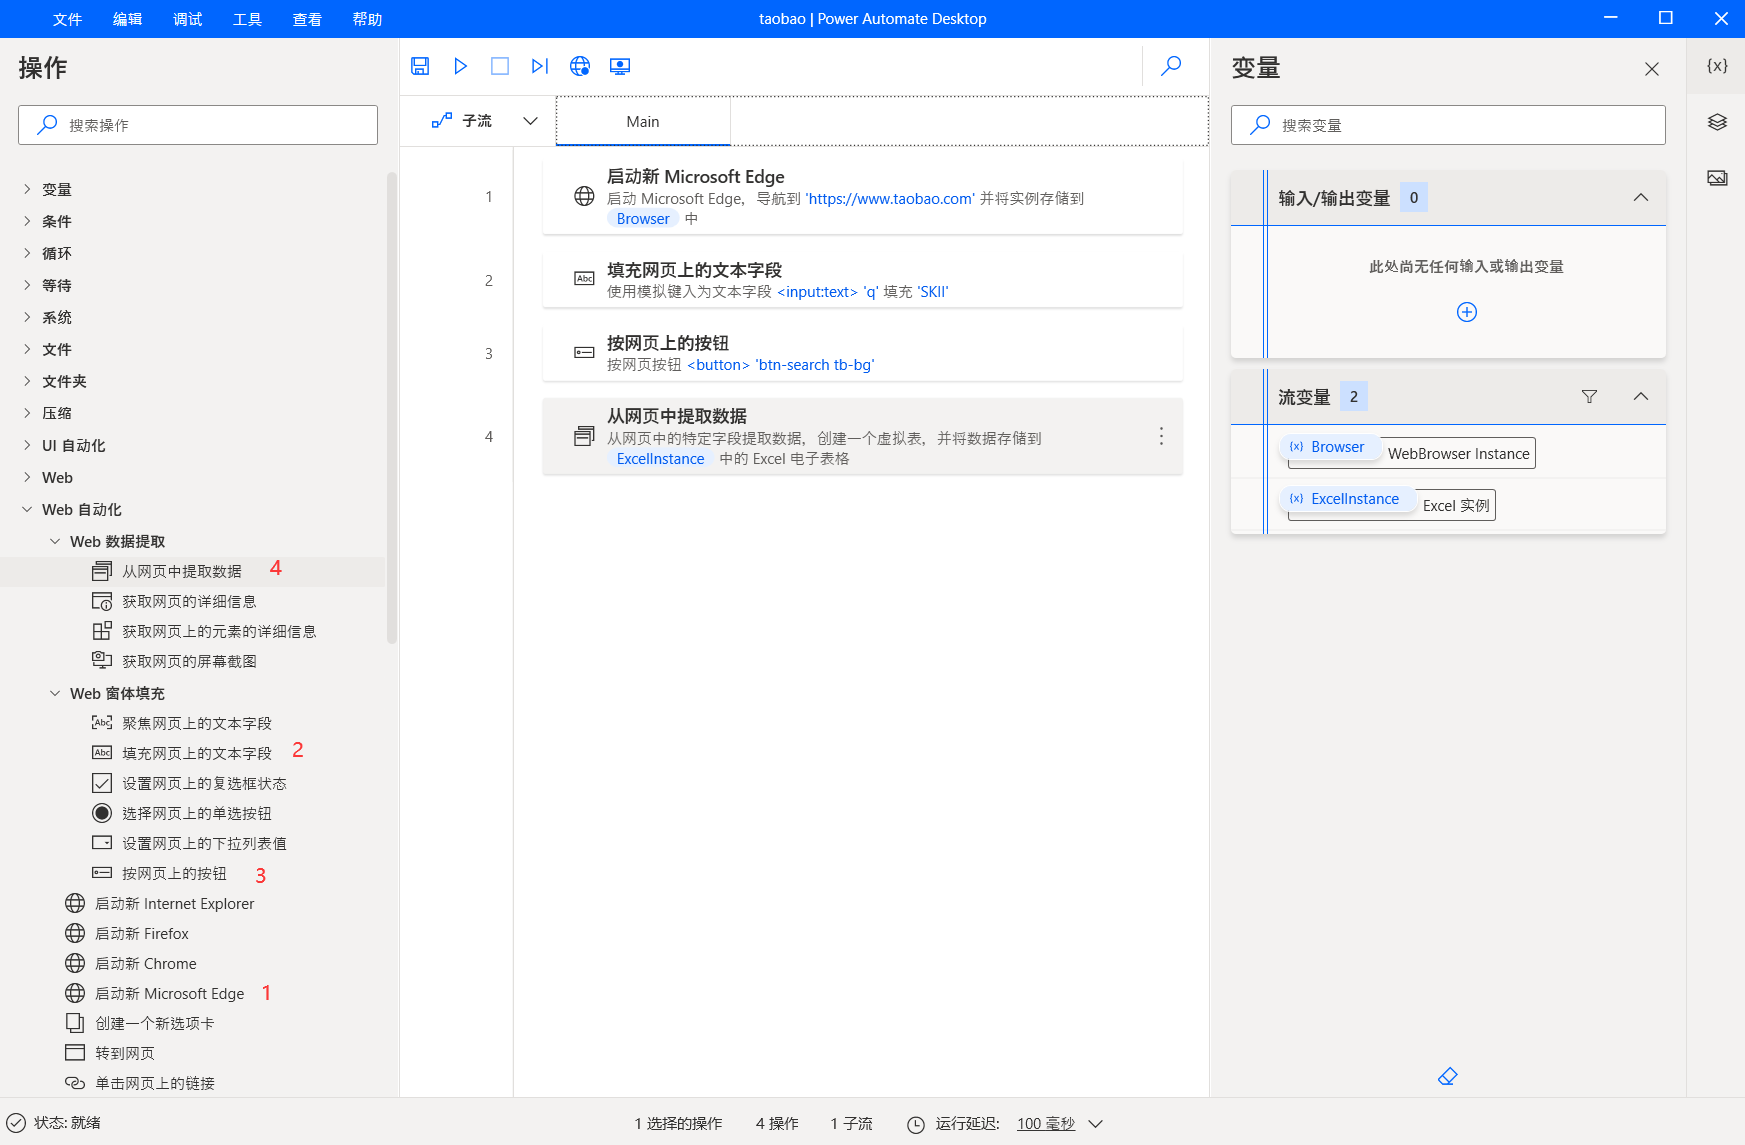Open the Images pane icon
The image size is (1745, 1145).
(x=1717, y=178)
